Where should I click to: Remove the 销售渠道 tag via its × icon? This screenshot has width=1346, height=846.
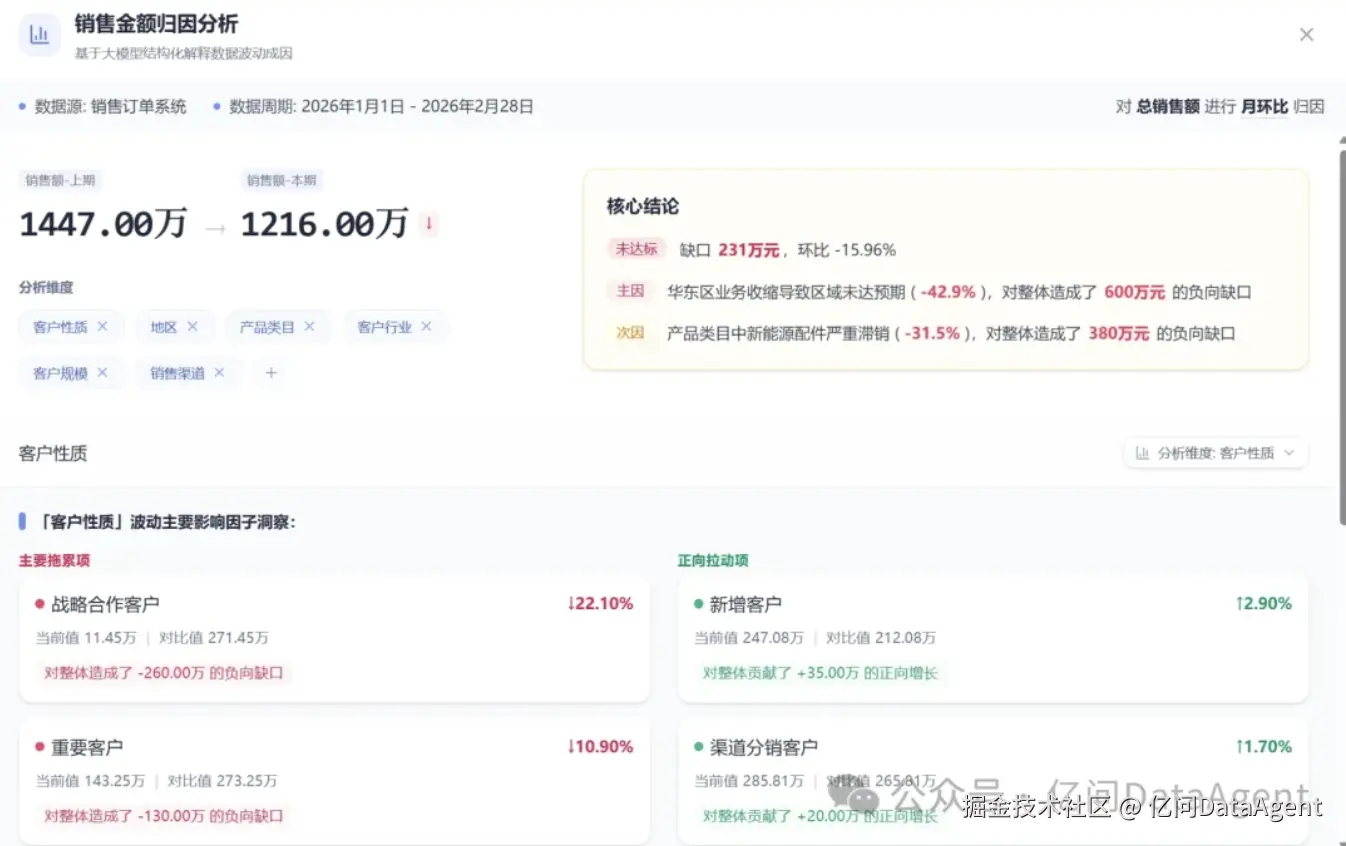219,372
